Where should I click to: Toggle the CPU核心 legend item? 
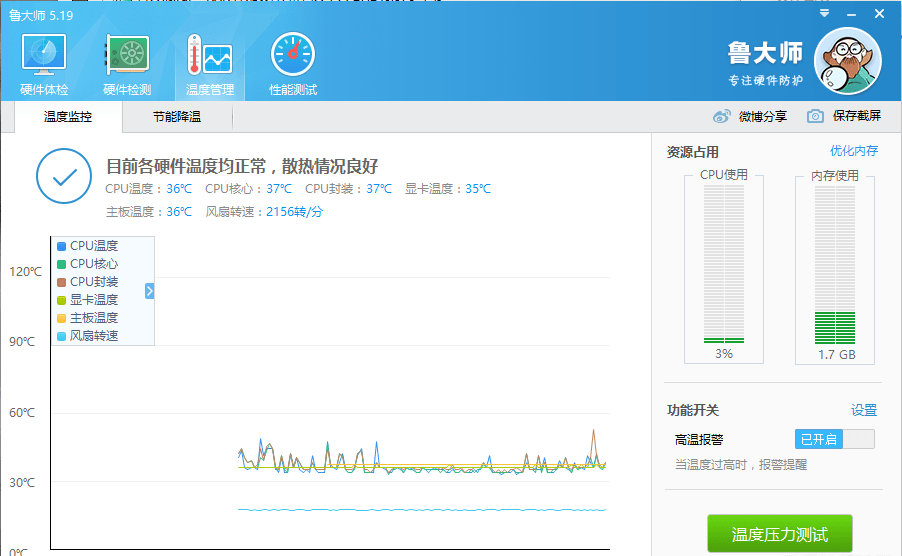(87, 264)
